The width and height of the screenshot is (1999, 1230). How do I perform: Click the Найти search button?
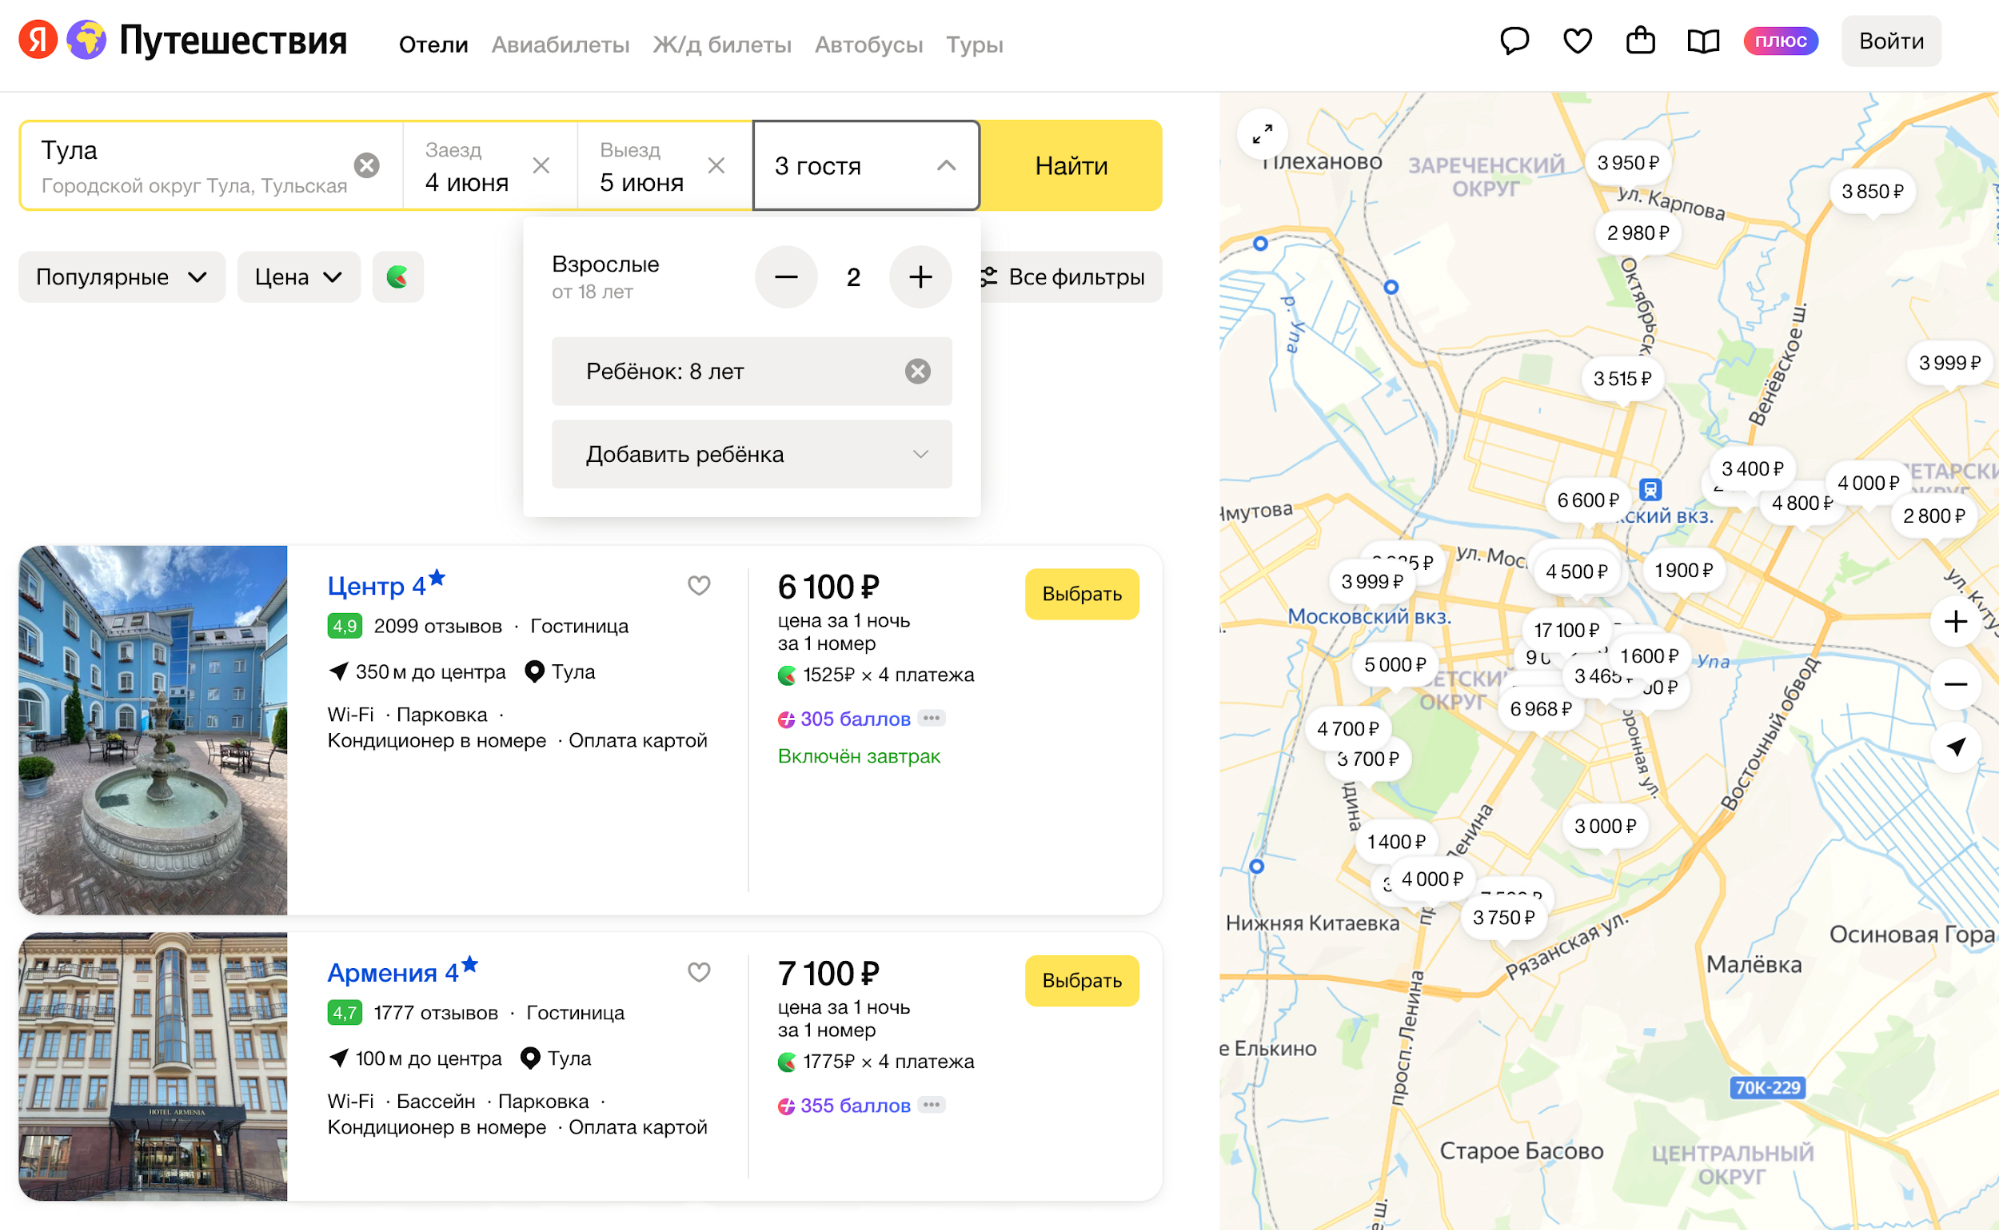click(x=1071, y=165)
